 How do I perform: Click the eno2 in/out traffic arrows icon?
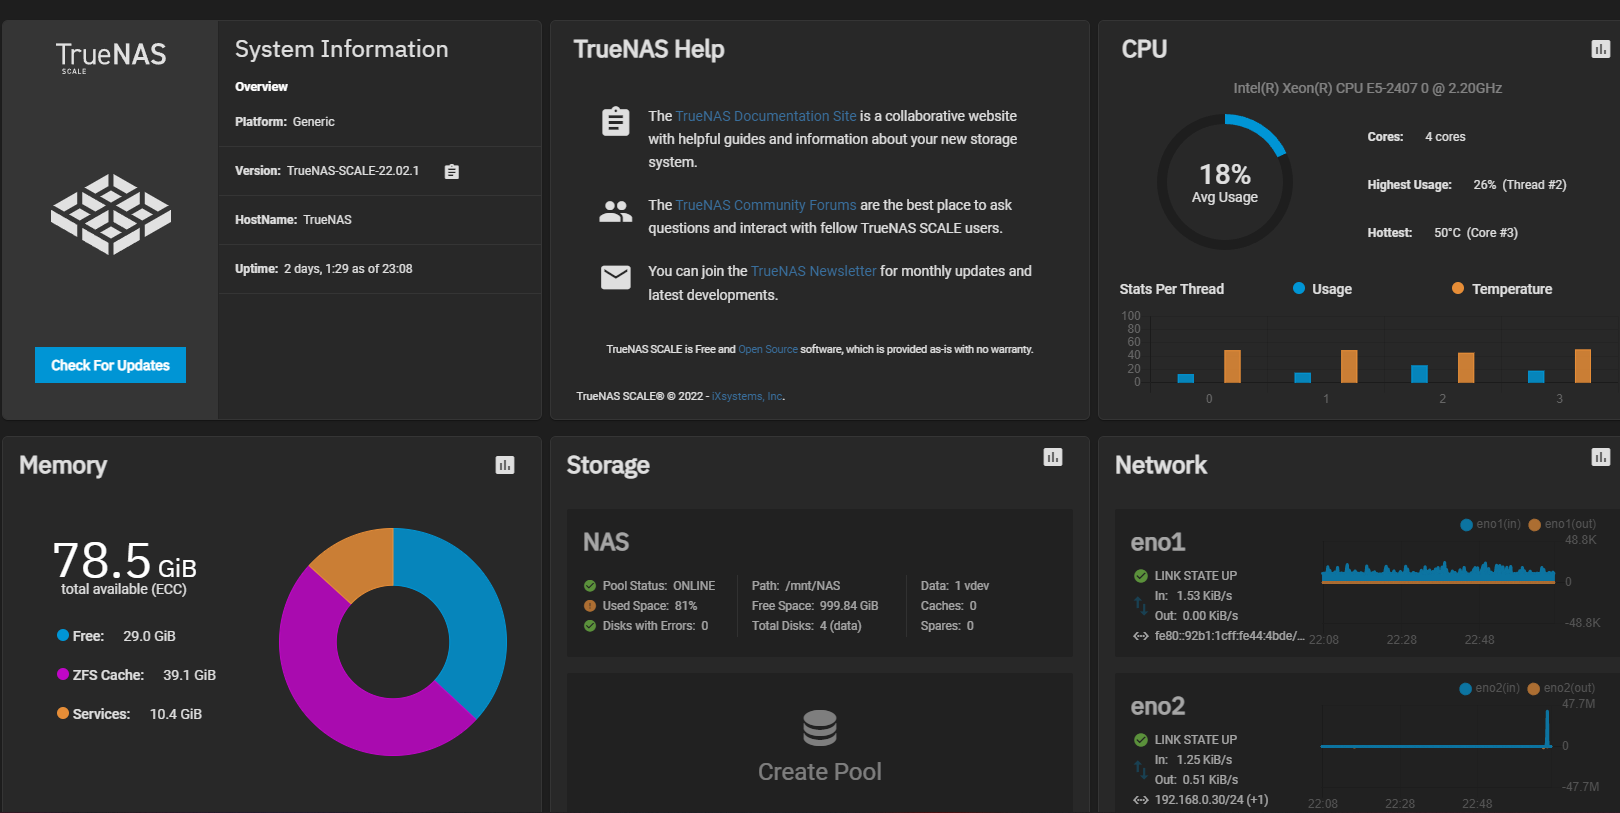1141,769
